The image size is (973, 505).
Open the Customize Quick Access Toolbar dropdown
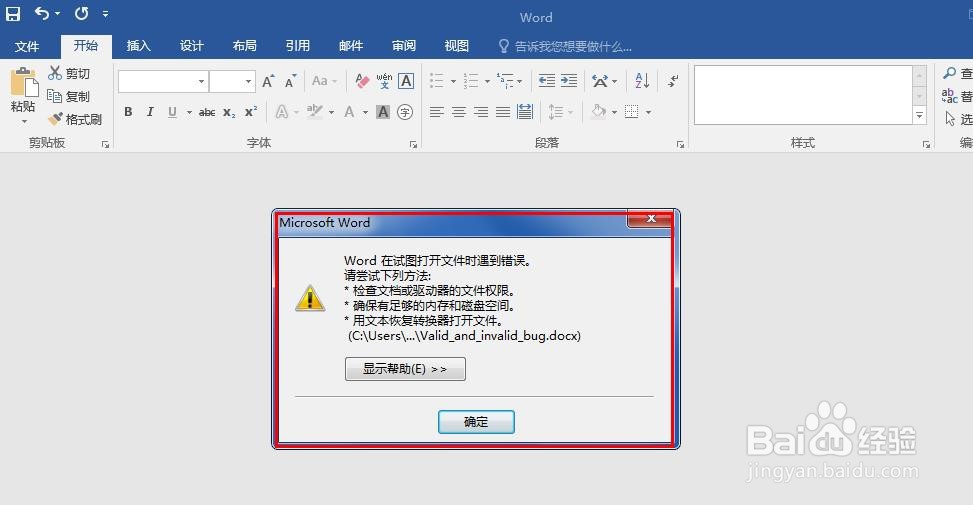pos(105,14)
